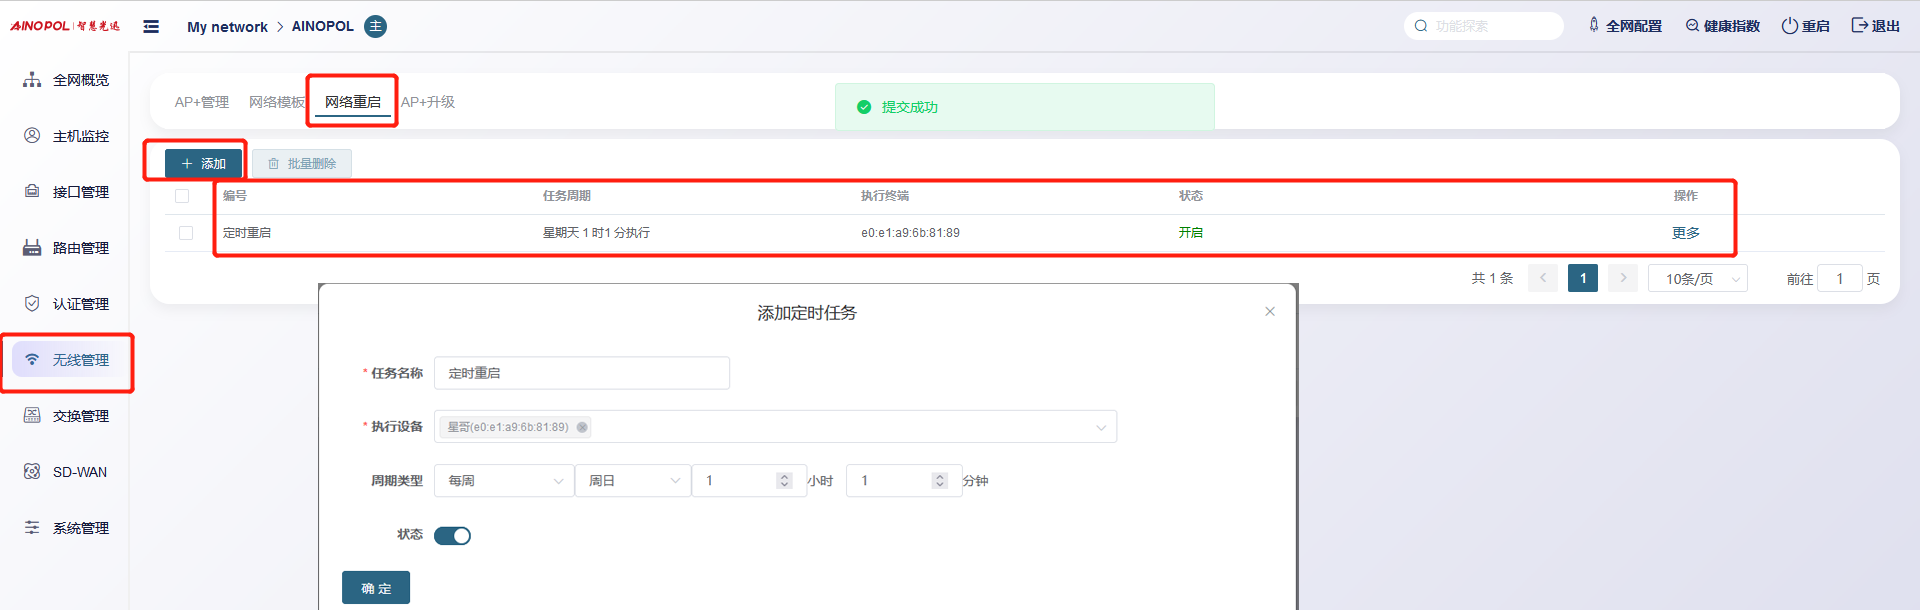
Task: Check the select-all checkbox in table header
Action: (182, 196)
